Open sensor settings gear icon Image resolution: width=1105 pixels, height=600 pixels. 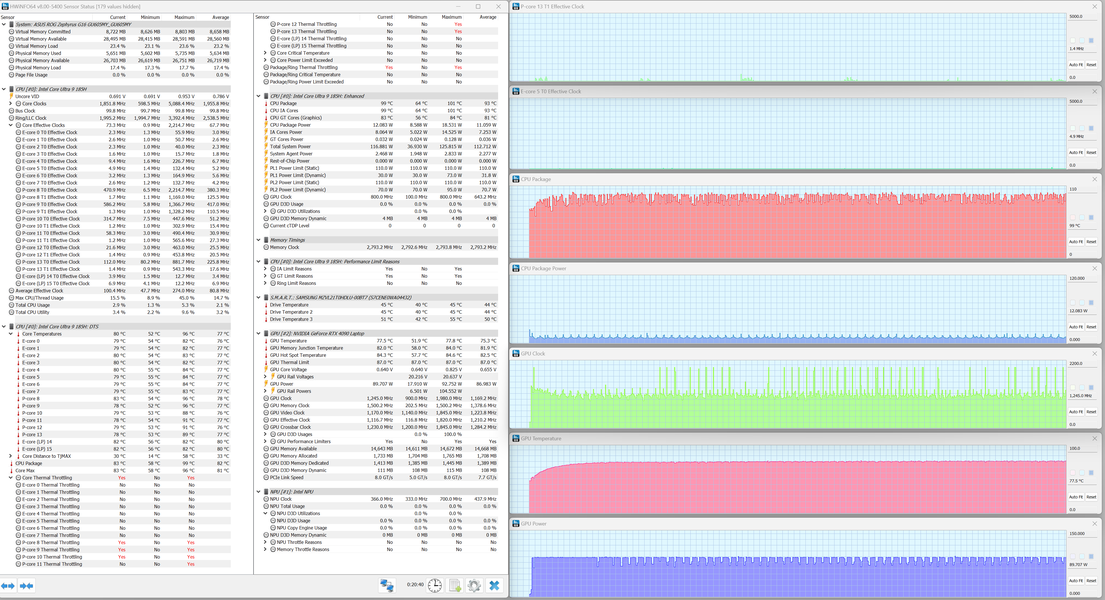474,585
